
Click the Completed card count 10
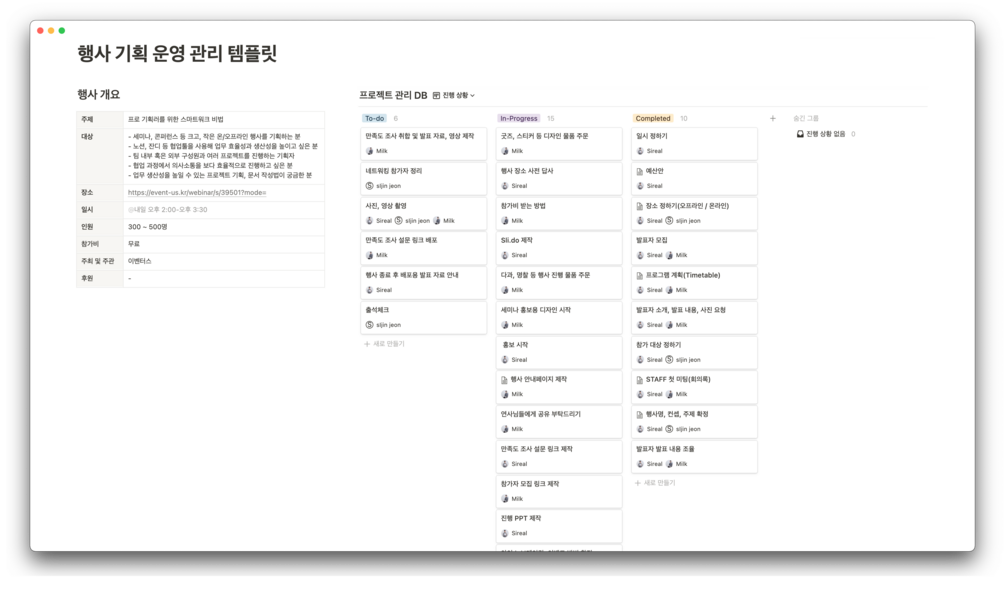684,119
